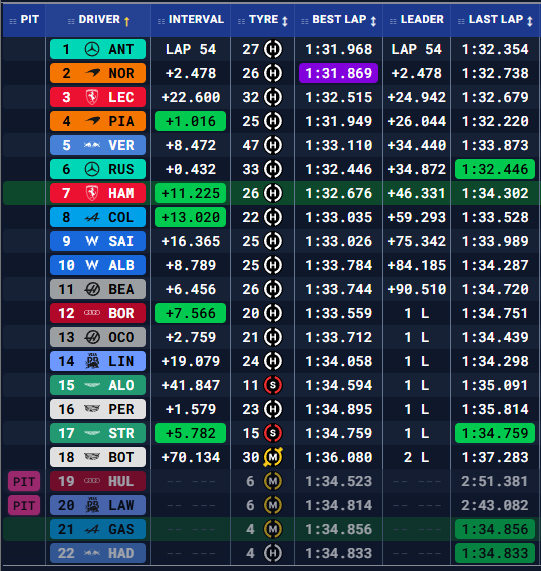Click the Alpine logo next to COL
Image resolution: width=541 pixels, height=571 pixels.
[x=92, y=217]
